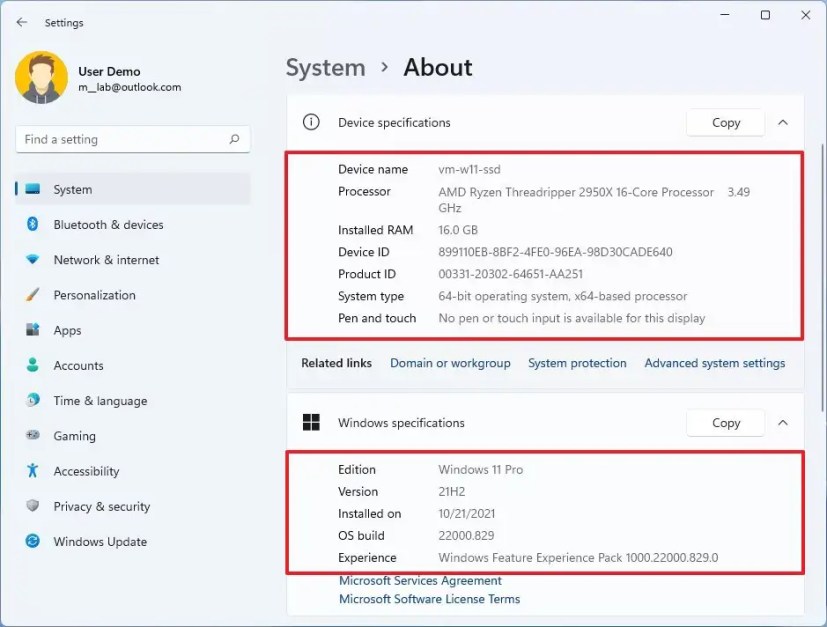Click the 16.0 GB RAM value
The image size is (827, 627).
pyautogui.click(x=458, y=230)
